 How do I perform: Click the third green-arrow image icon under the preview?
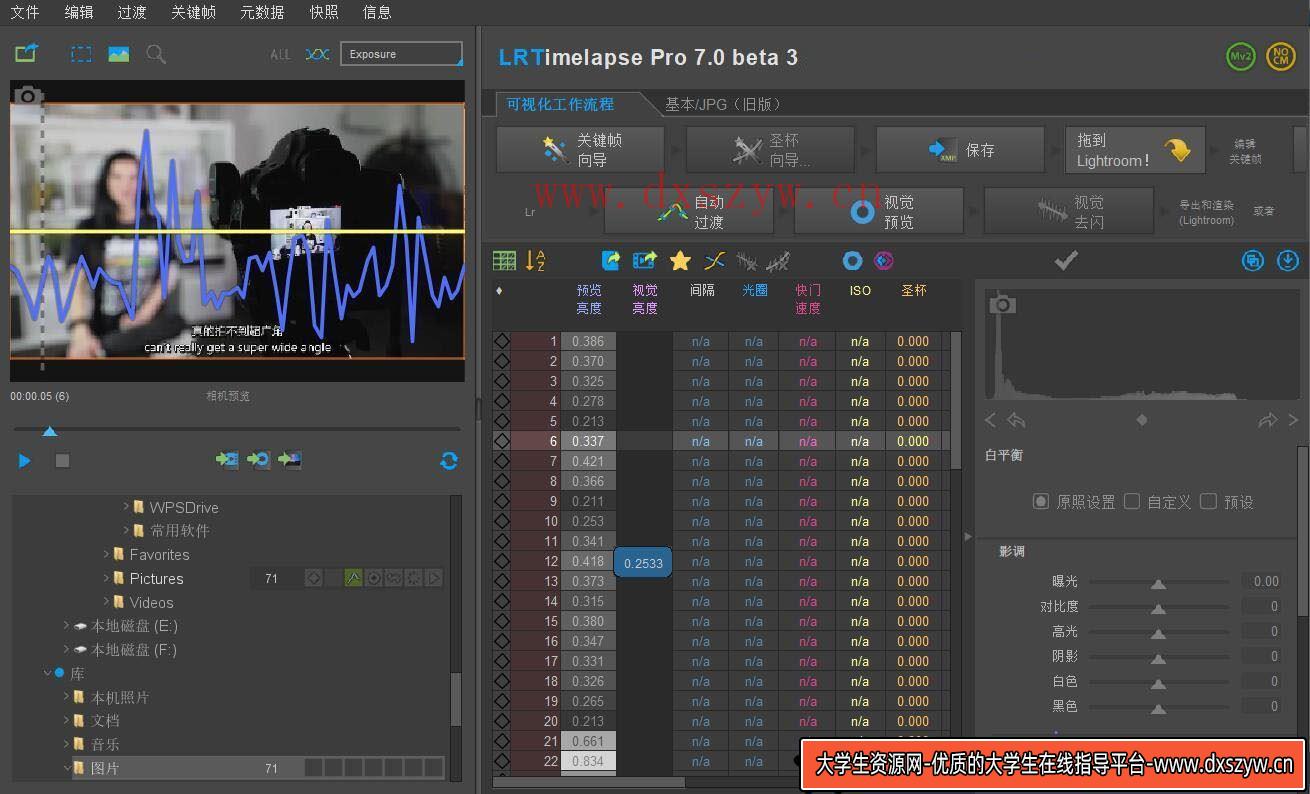tap(290, 460)
